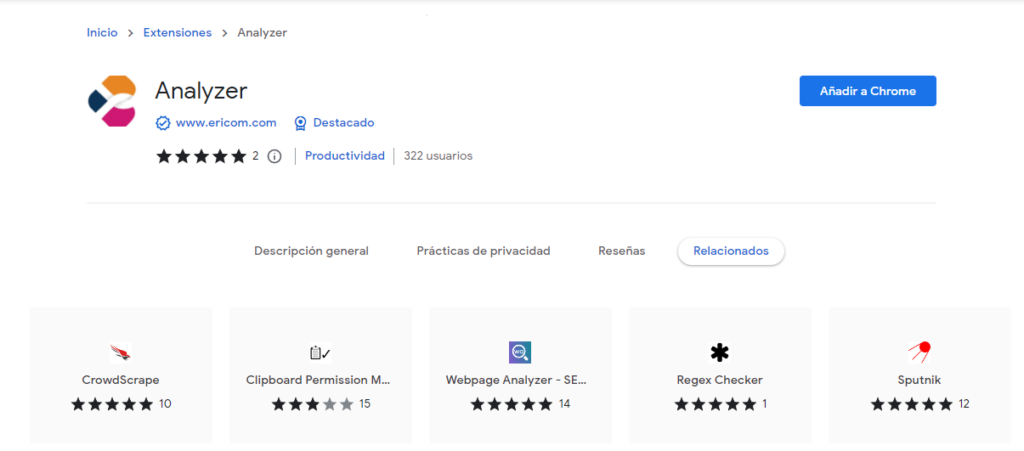The height and width of the screenshot is (451, 1024).
Task: Go to the Inicio breadcrumb link
Action: tap(103, 33)
